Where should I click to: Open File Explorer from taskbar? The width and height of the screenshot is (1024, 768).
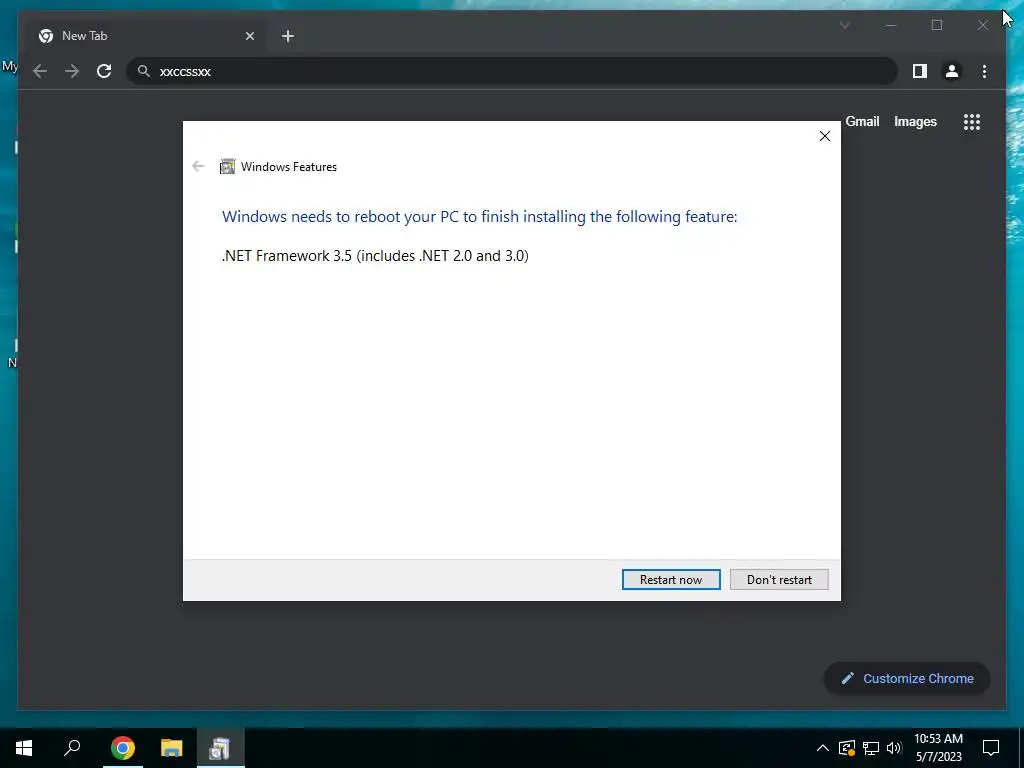pos(172,748)
